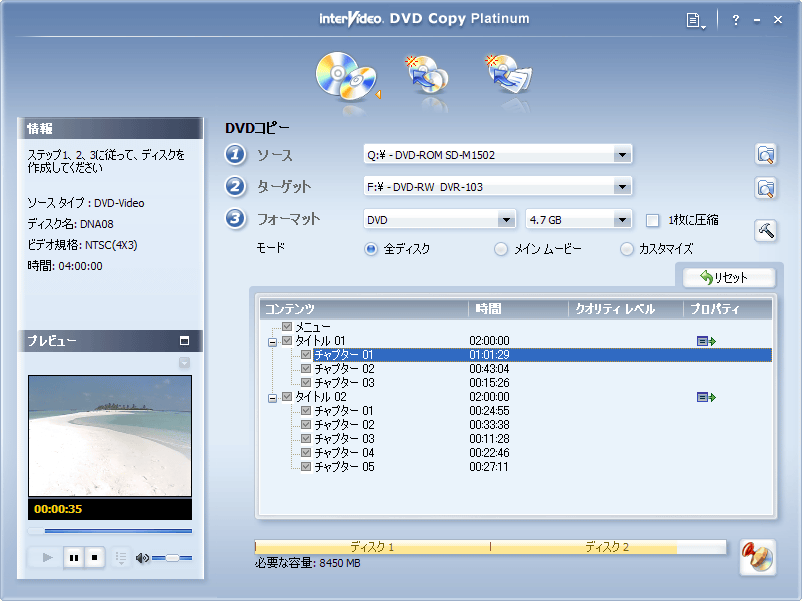Image resolution: width=802 pixels, height=601 pixels.
Task: Click the Title 01 properties icon
Action: [x=706, y=341]
